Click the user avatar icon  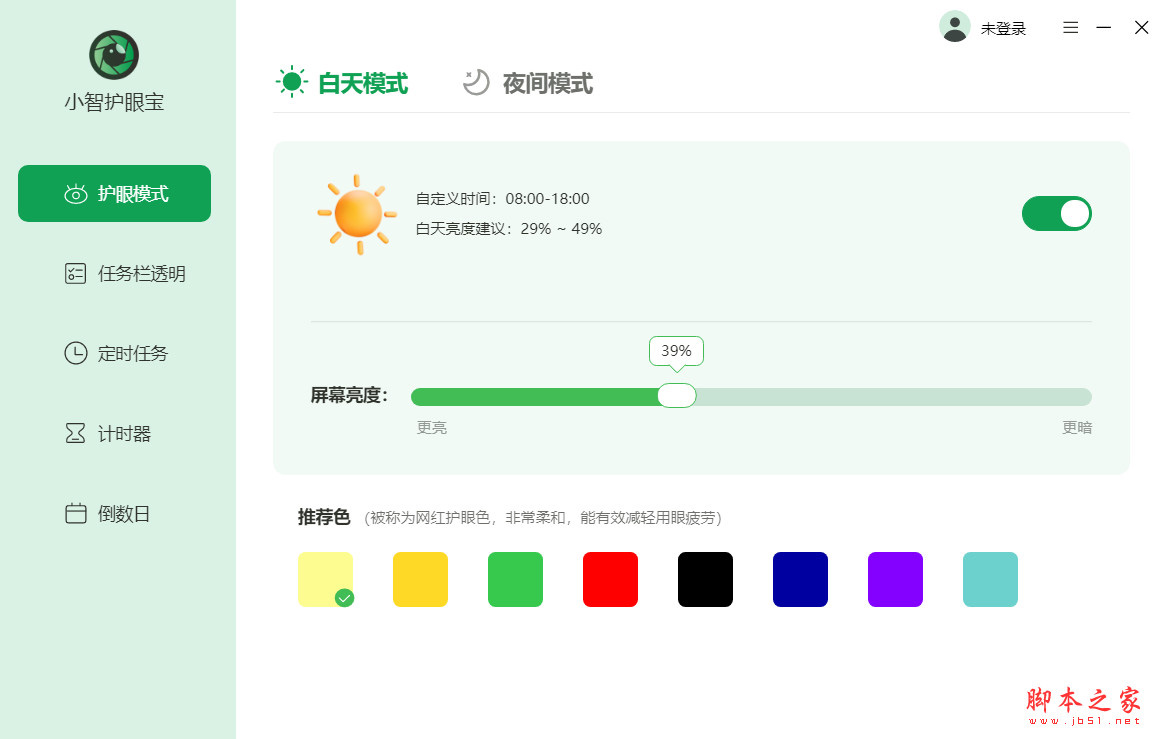coord(955,27)
